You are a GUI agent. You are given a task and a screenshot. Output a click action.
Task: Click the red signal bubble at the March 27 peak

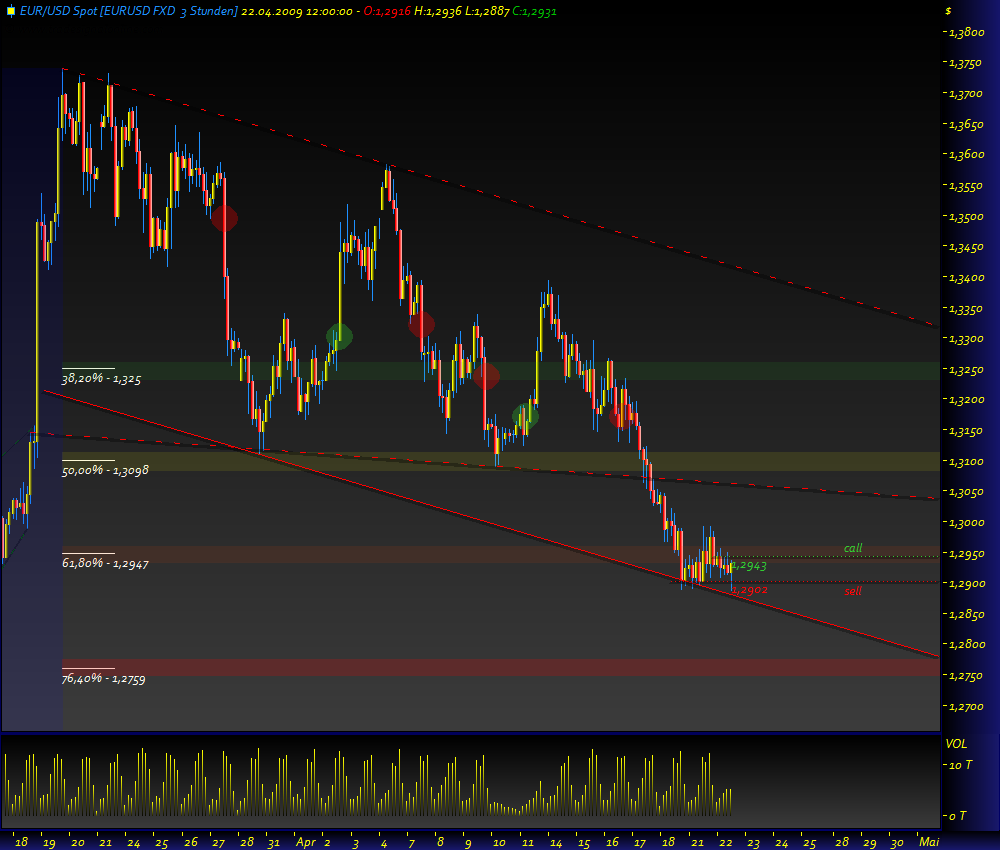coord(222,219)
